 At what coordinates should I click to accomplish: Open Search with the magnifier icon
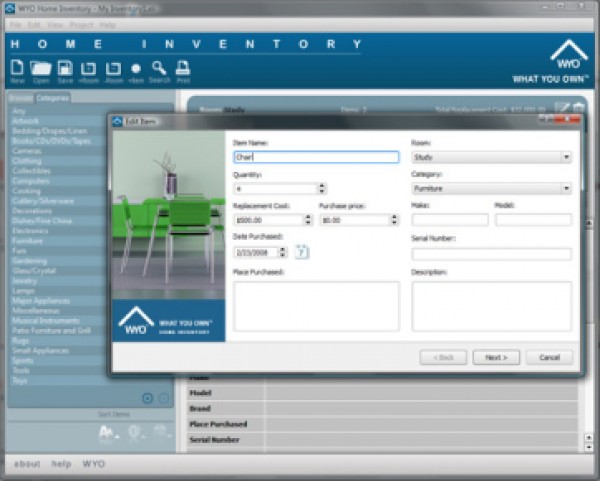[x=159, y=72]
